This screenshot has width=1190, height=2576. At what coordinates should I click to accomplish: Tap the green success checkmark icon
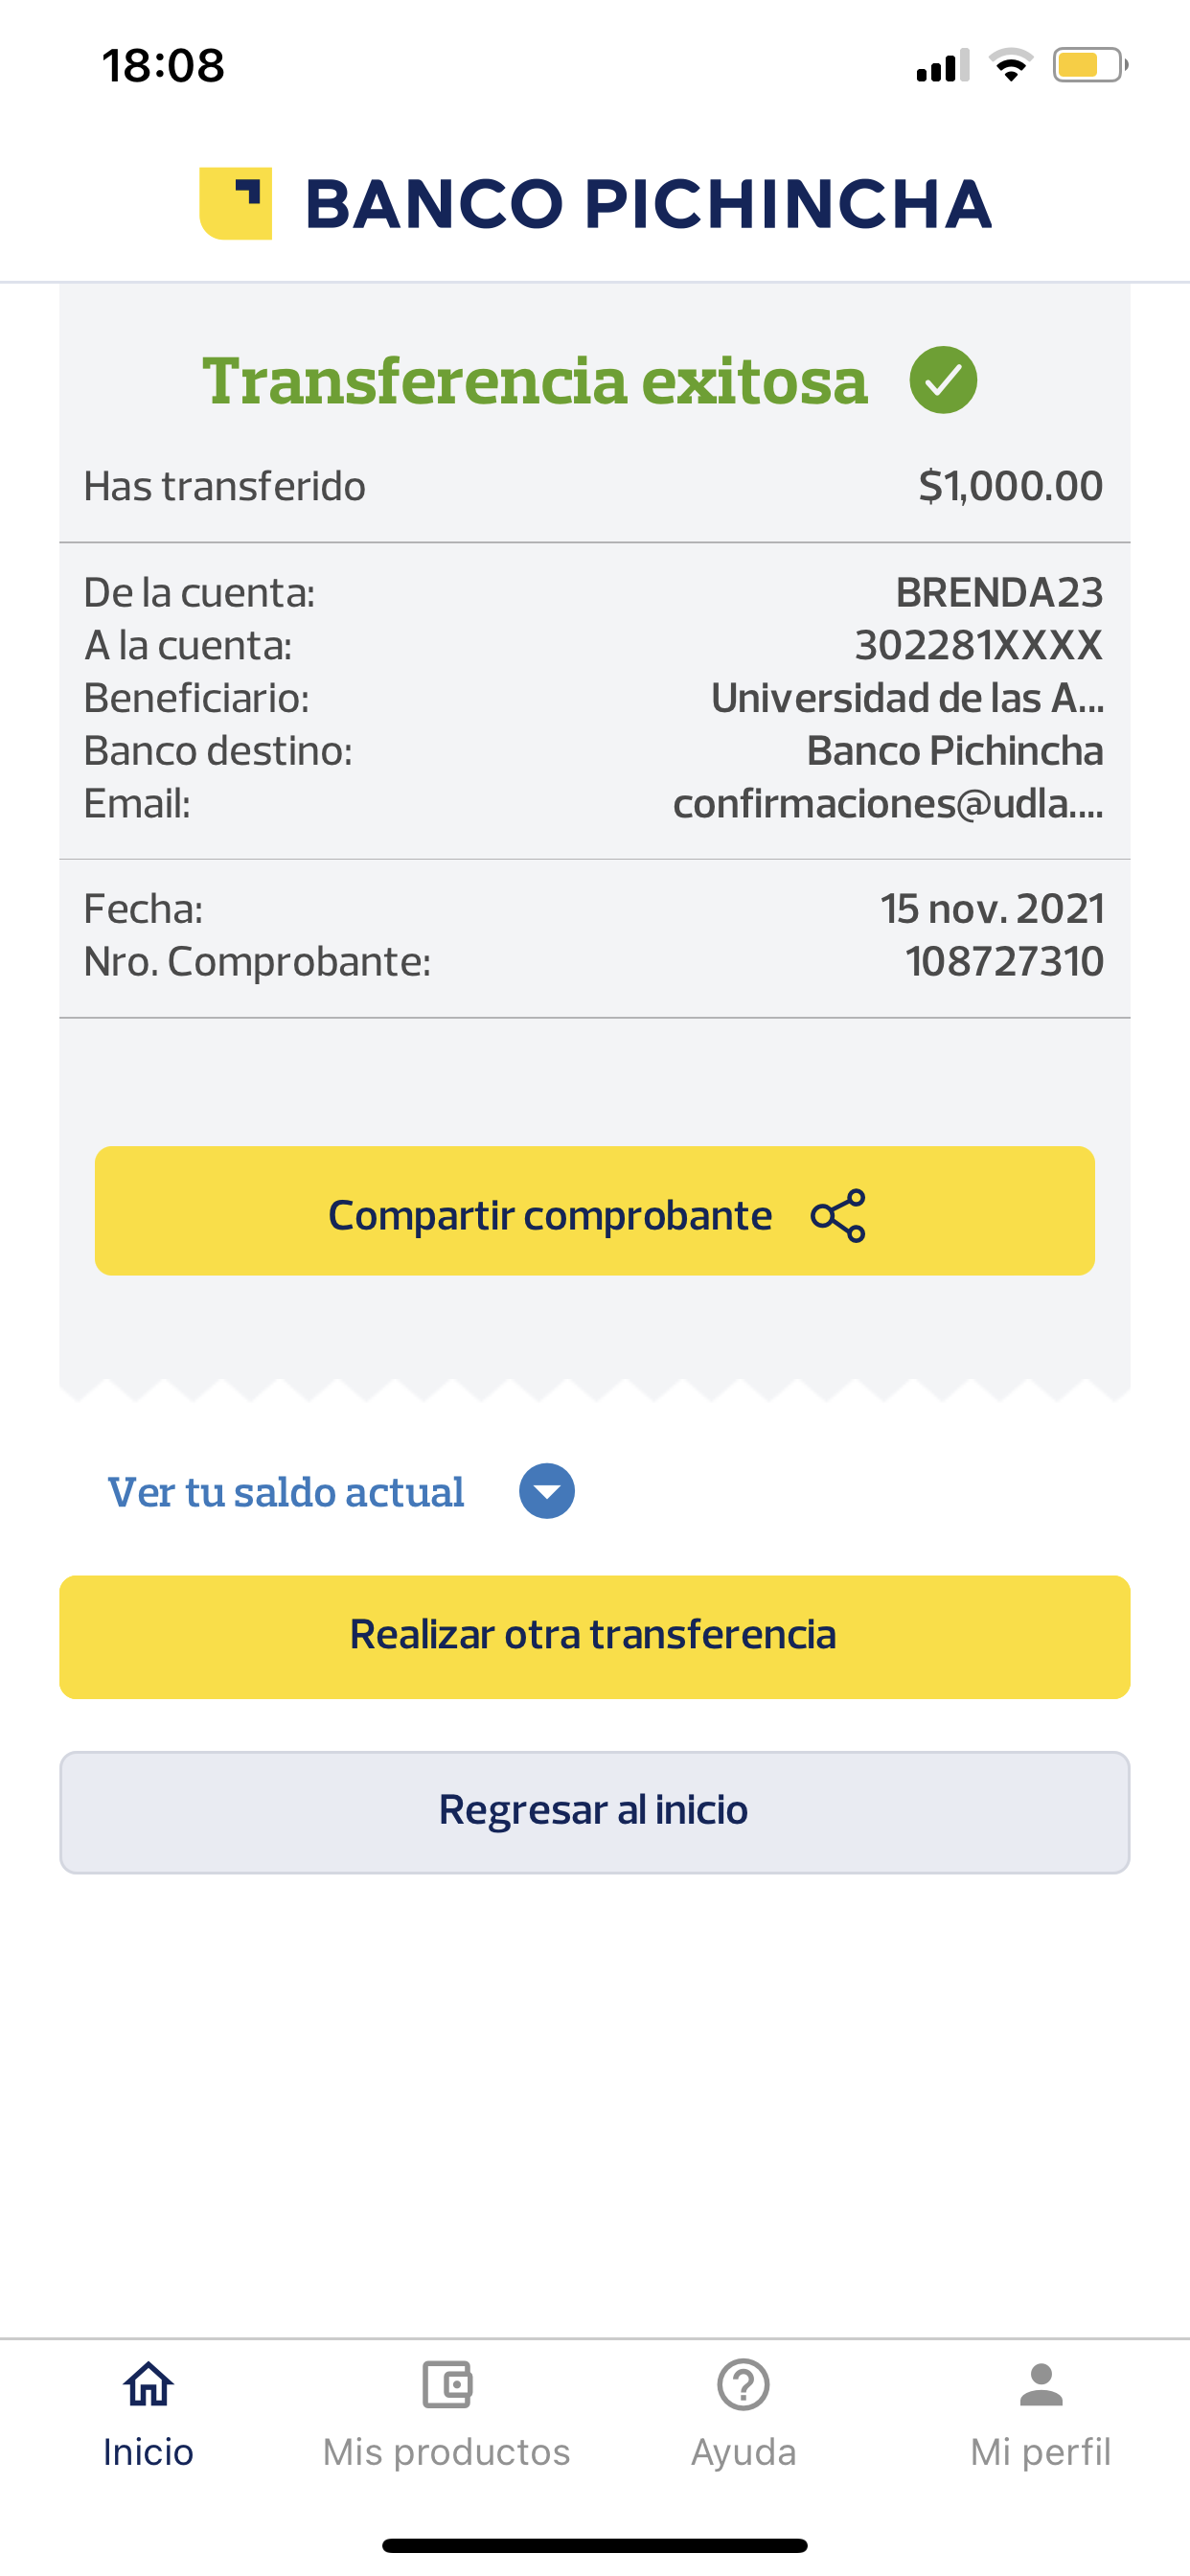coord(943,380)
